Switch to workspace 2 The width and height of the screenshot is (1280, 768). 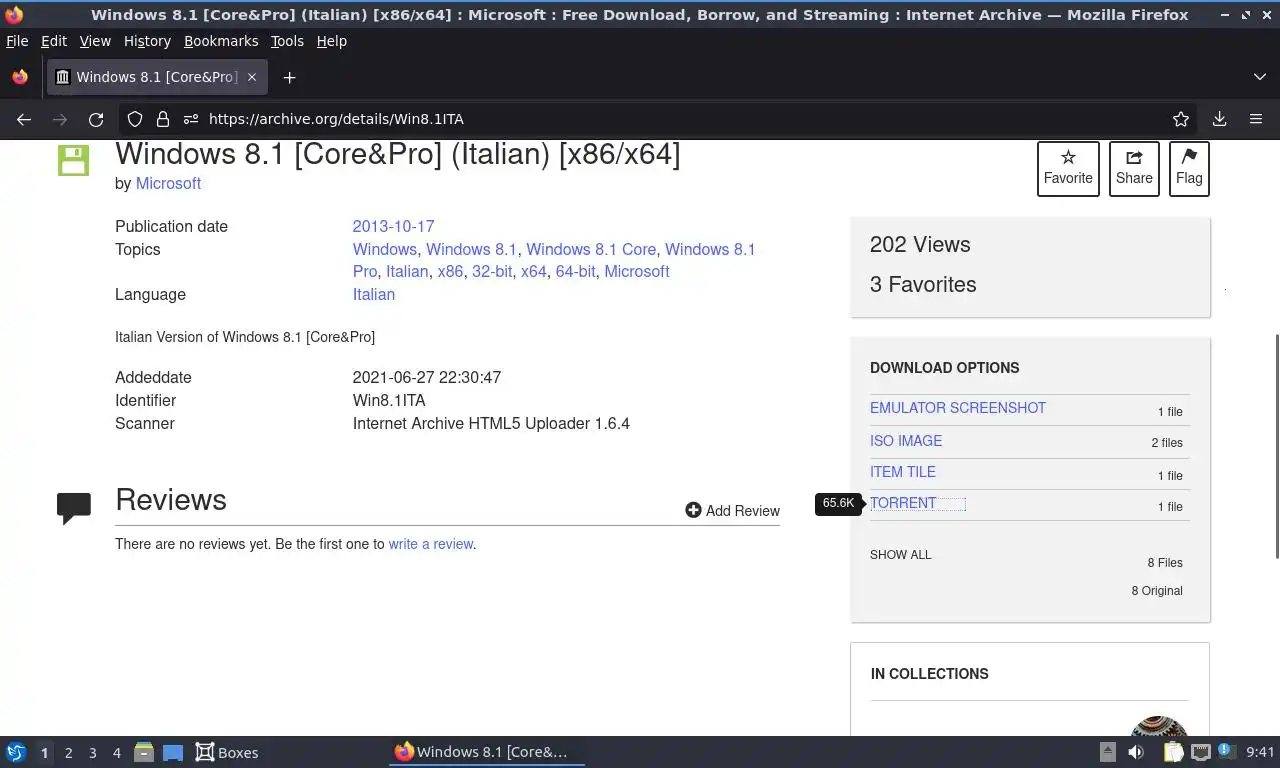coord(68,753)
